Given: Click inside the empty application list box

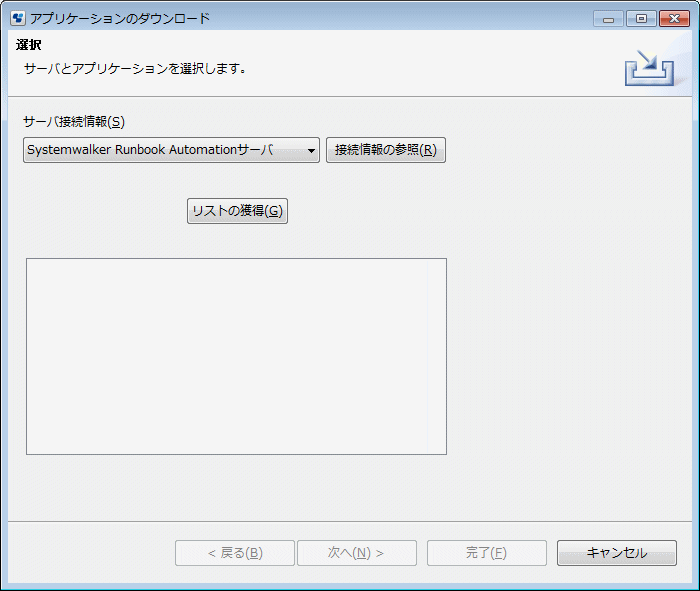Looking at the screenshot, I should (x=236, y=356).
